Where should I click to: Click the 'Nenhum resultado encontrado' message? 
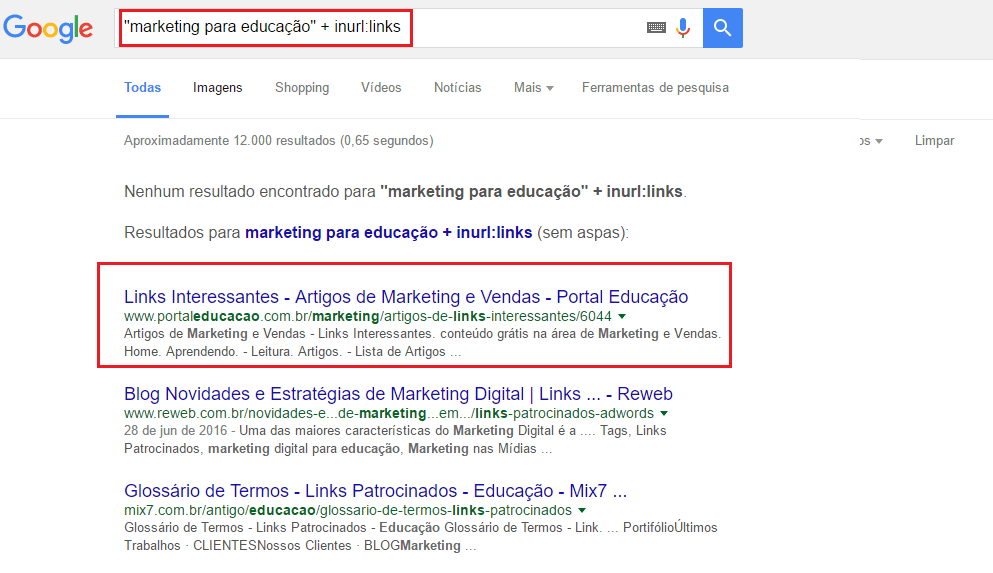[x=405, y=191]
